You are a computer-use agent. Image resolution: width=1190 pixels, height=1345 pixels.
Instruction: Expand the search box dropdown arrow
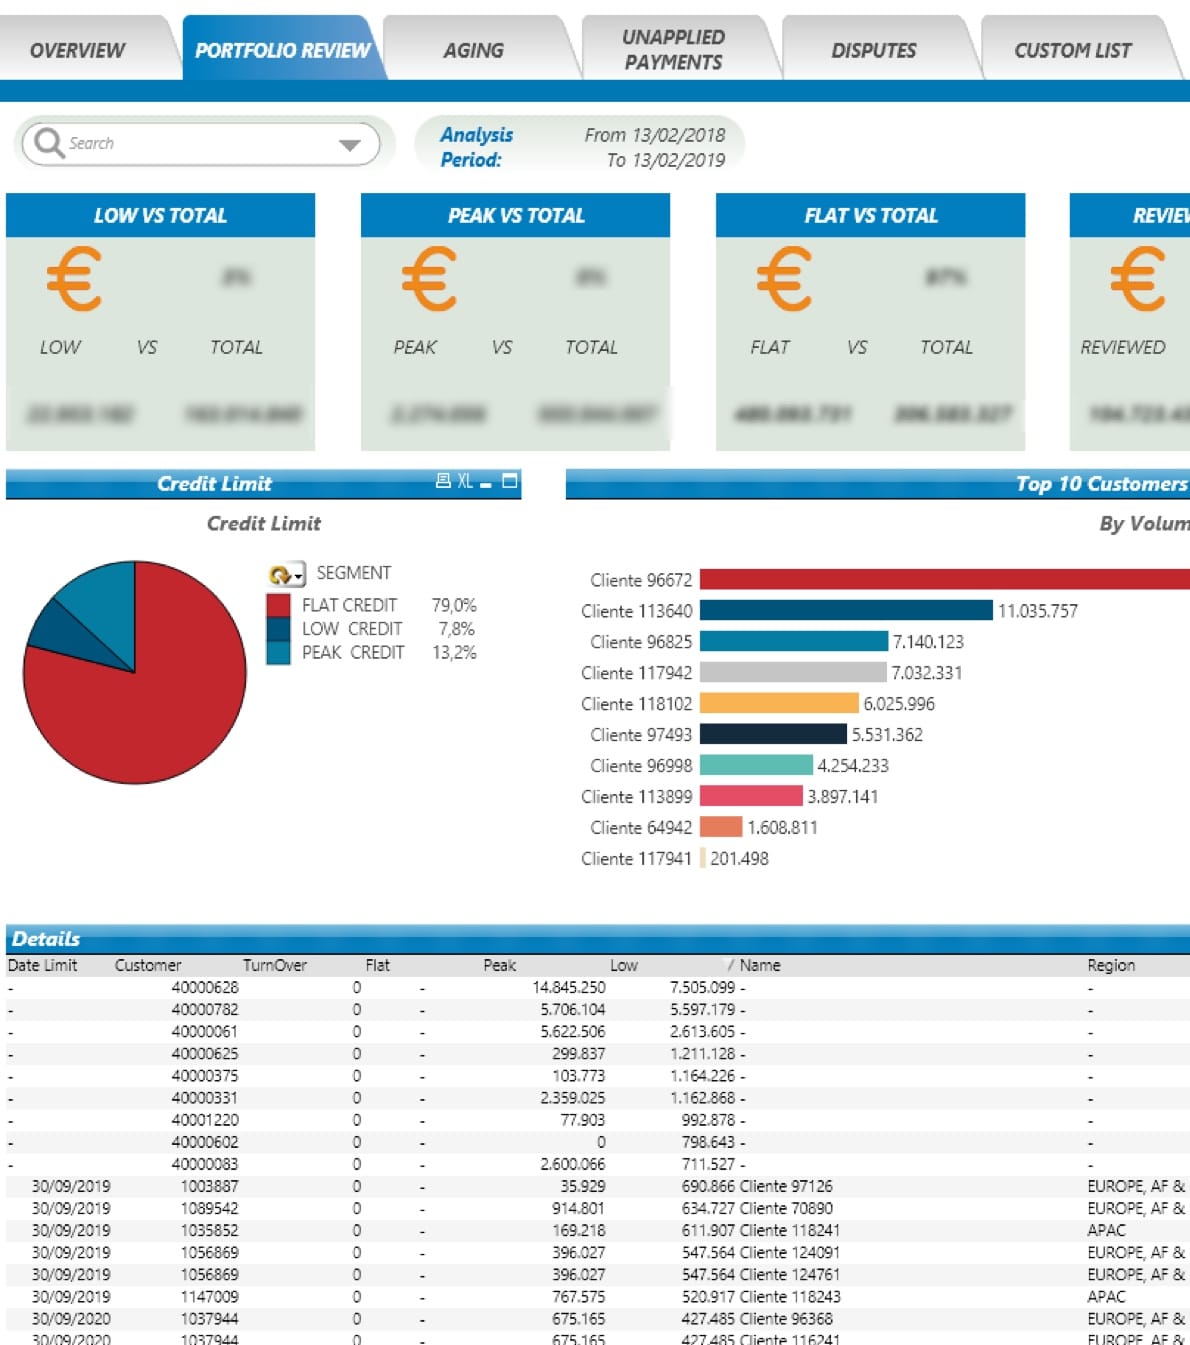[x=349, y=145]
